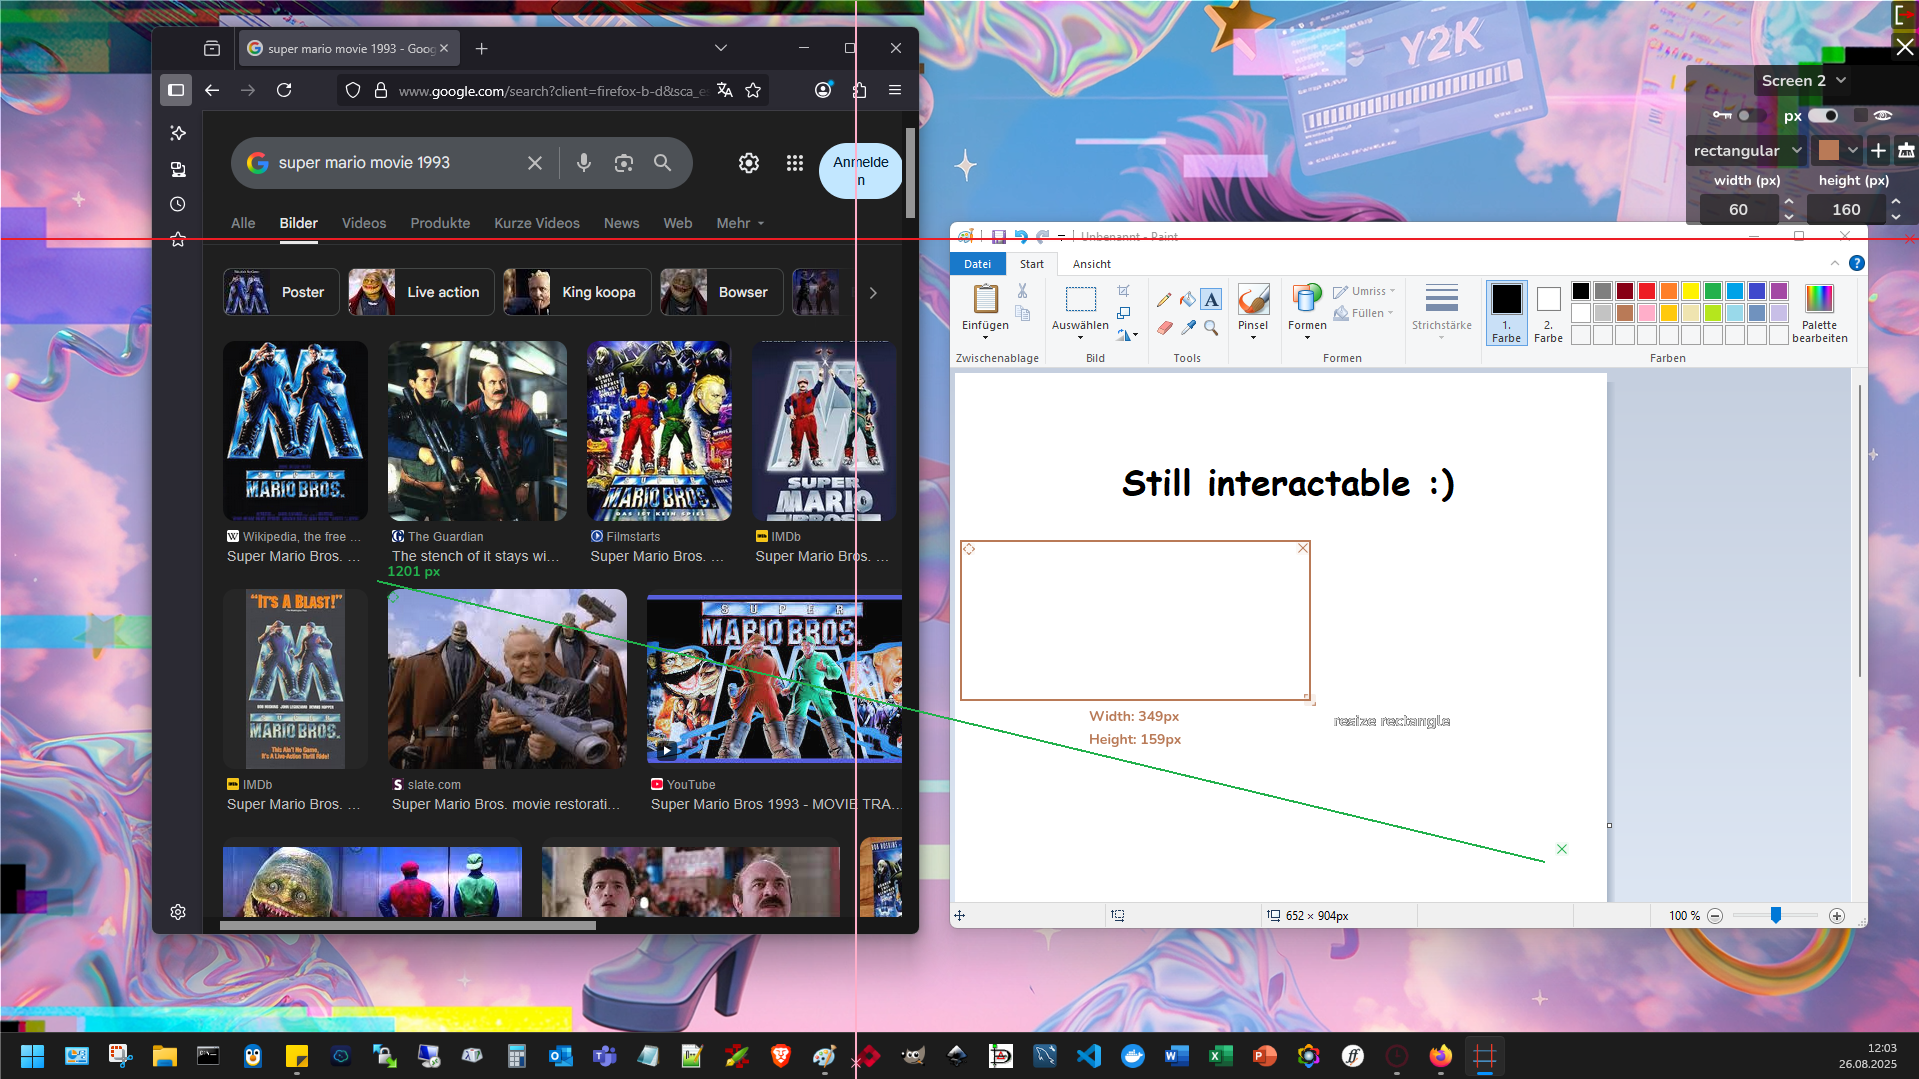
Task: Click the voice search microphone in Google
Action: (584, 163)
